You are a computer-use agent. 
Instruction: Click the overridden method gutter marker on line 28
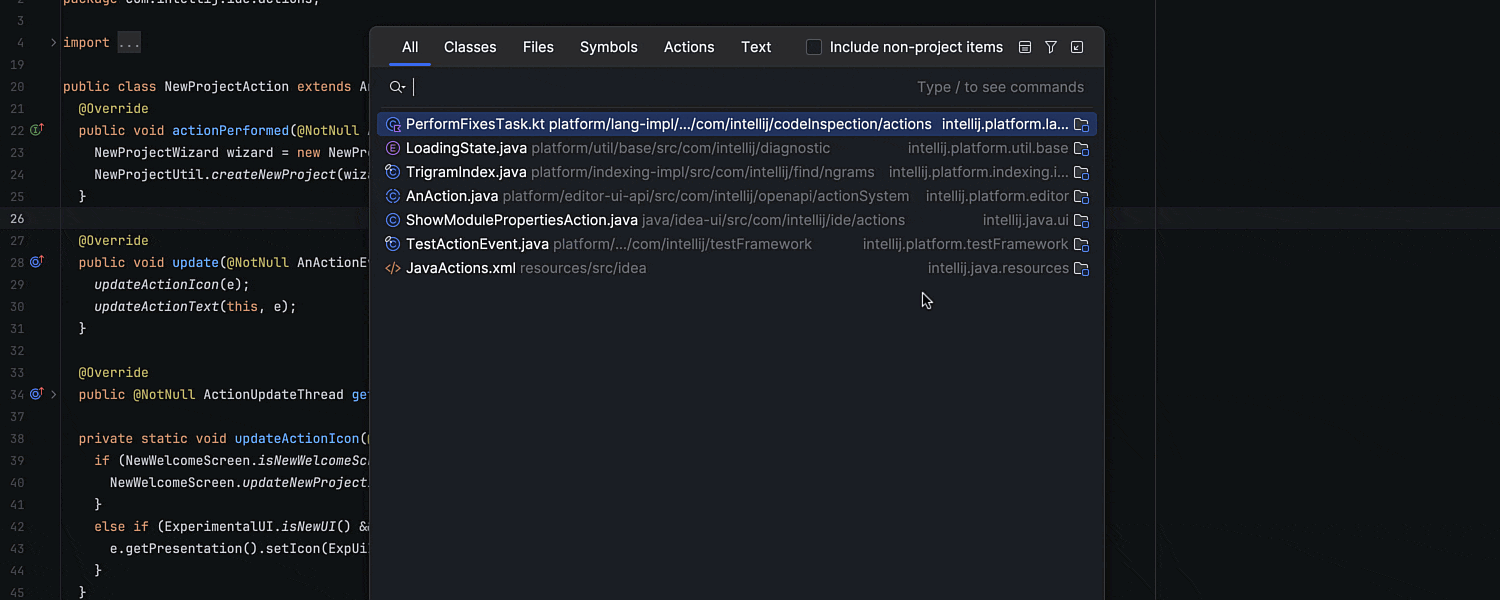click(35, 262)
